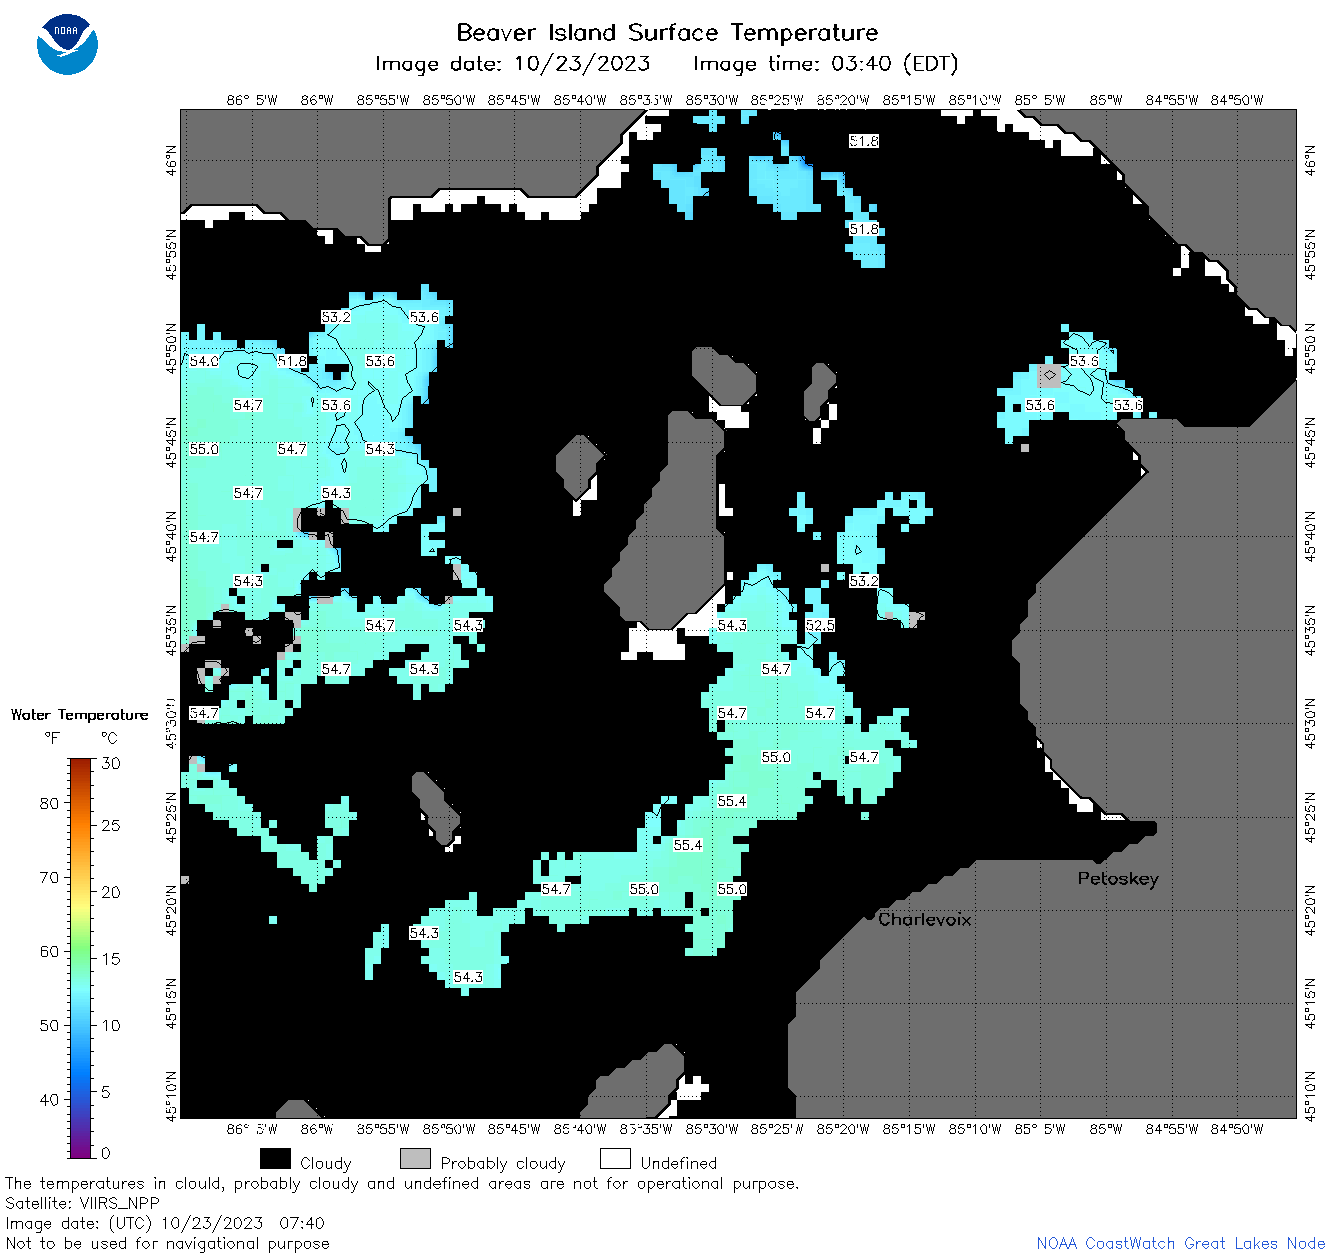This screenshot has height=1259, width=1336.
Task: Click the 85°30'W label on the top axis
Action: [712, 100]
